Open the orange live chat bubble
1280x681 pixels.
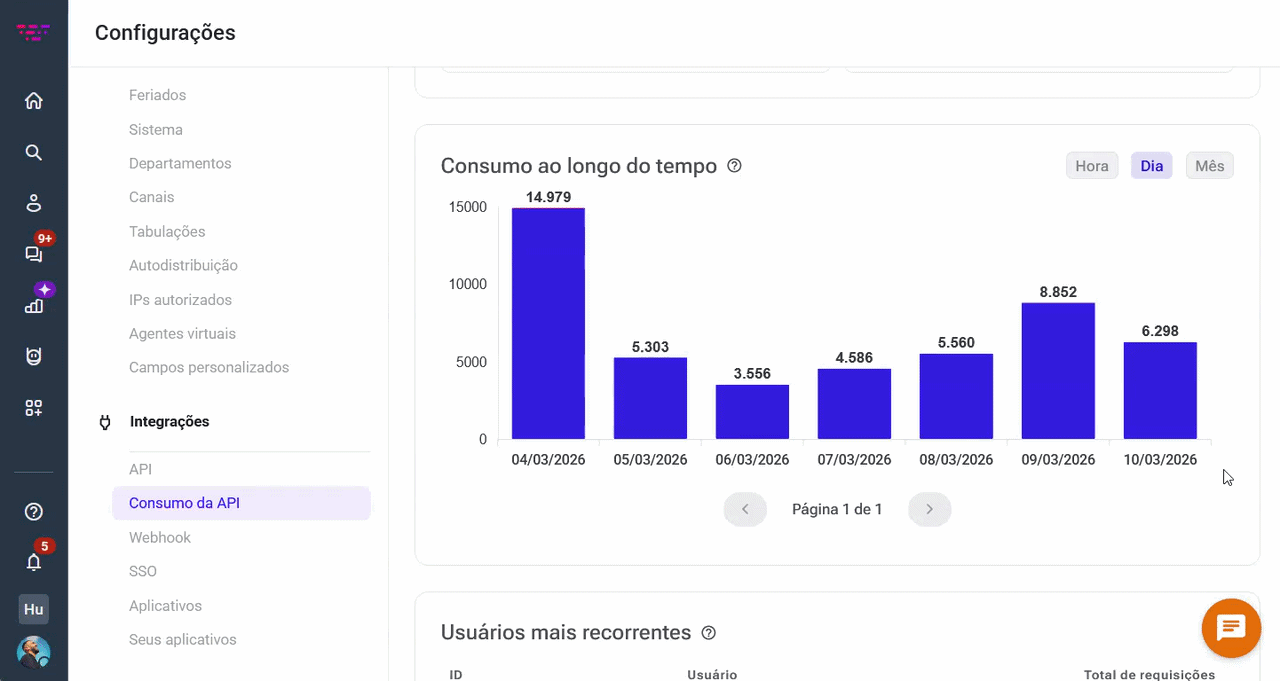(1231, 628)
